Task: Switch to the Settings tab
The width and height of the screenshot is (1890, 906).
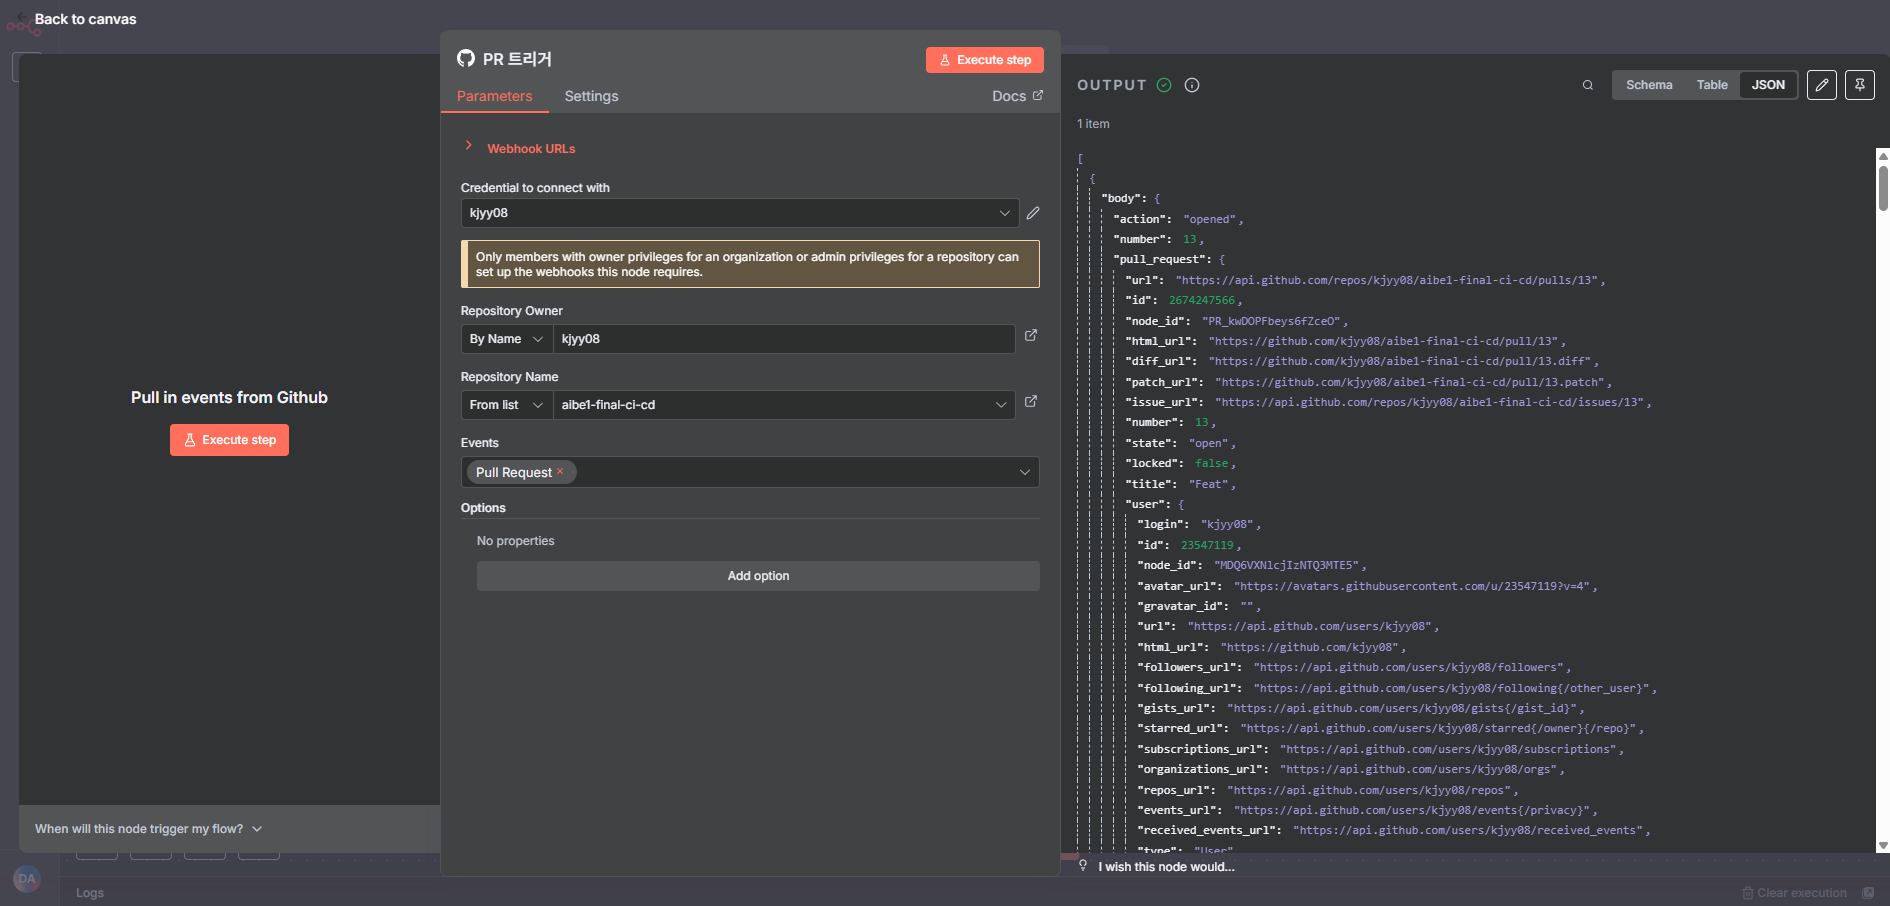Action: (592, 96)
